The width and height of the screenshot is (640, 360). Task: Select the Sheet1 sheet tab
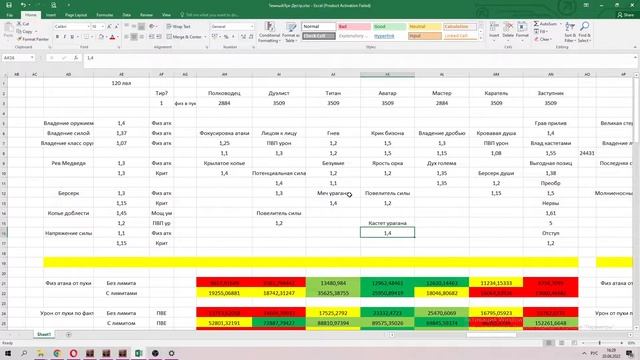(44, 334)
